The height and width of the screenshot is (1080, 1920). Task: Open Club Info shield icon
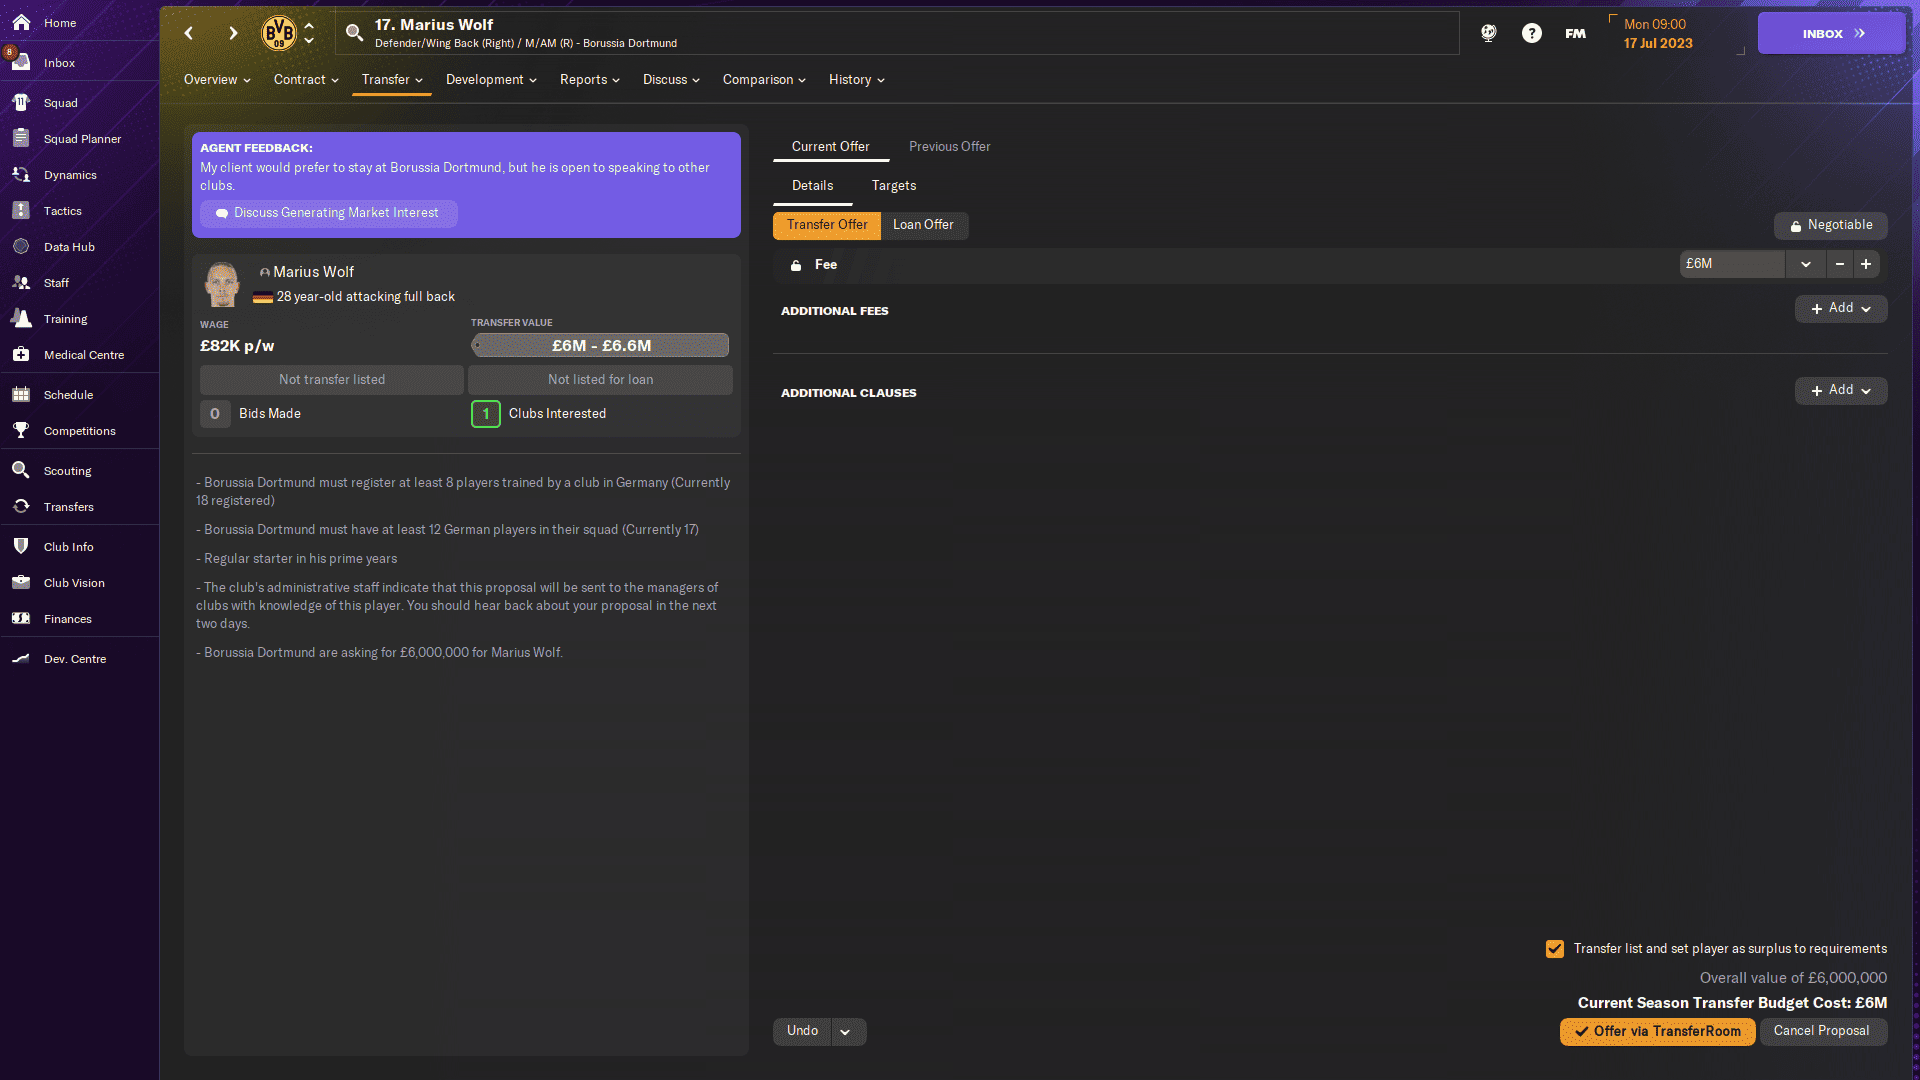[x=21, y=546]
